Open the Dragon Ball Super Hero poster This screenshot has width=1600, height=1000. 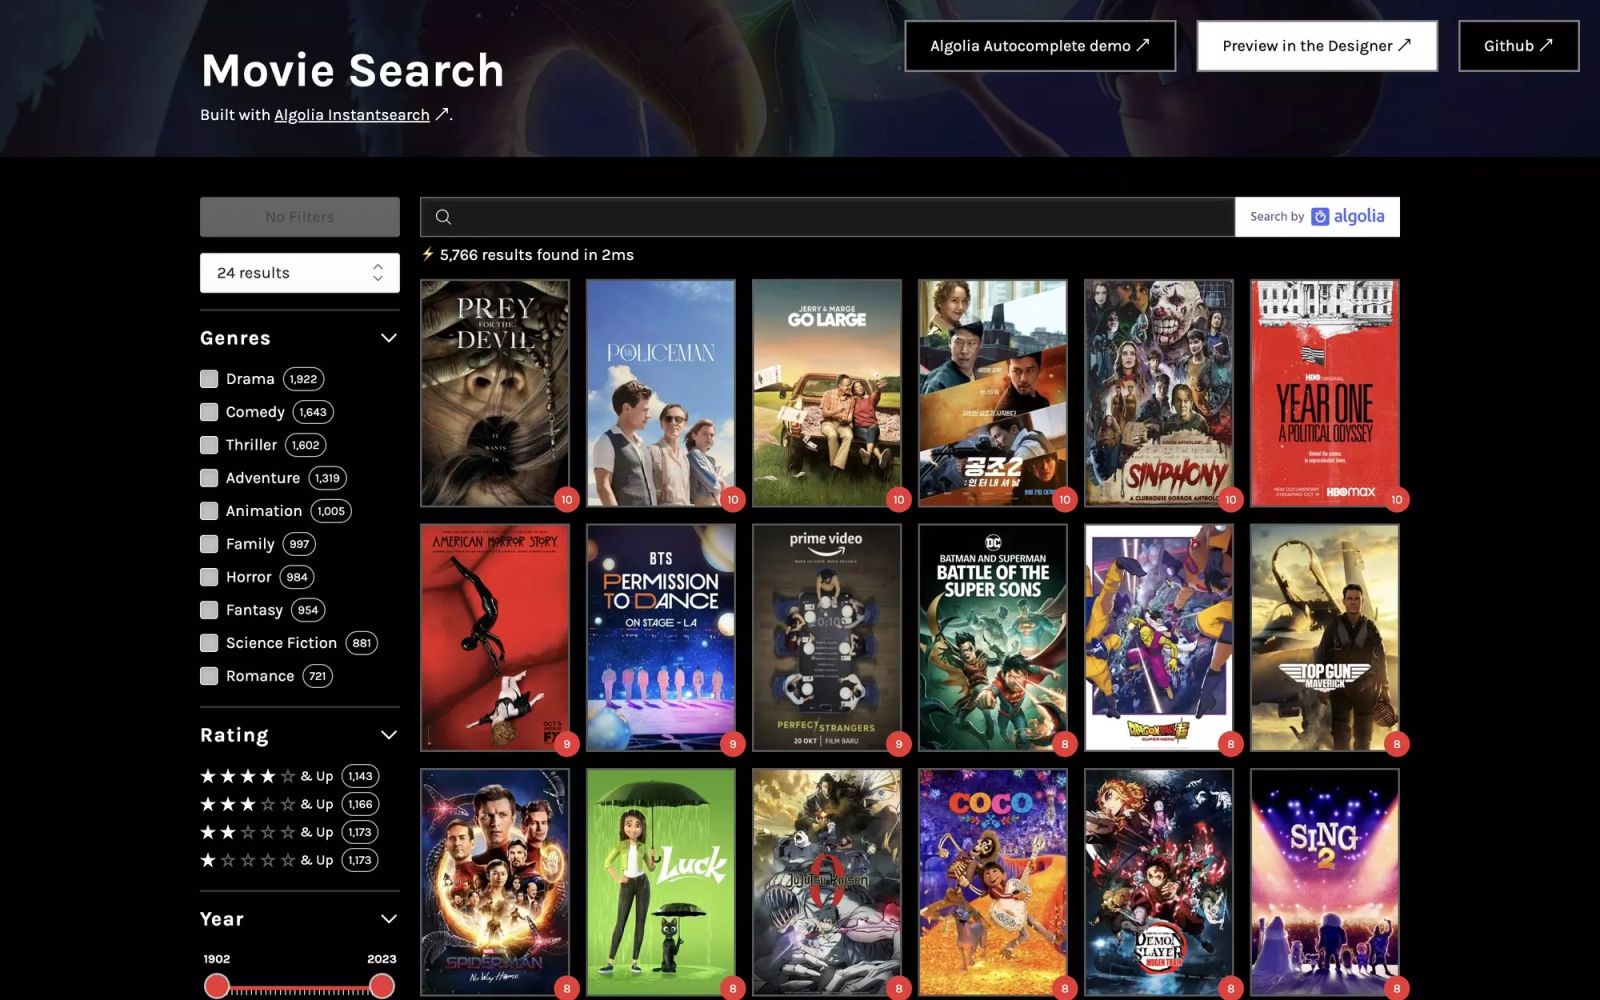[1159, 638]
